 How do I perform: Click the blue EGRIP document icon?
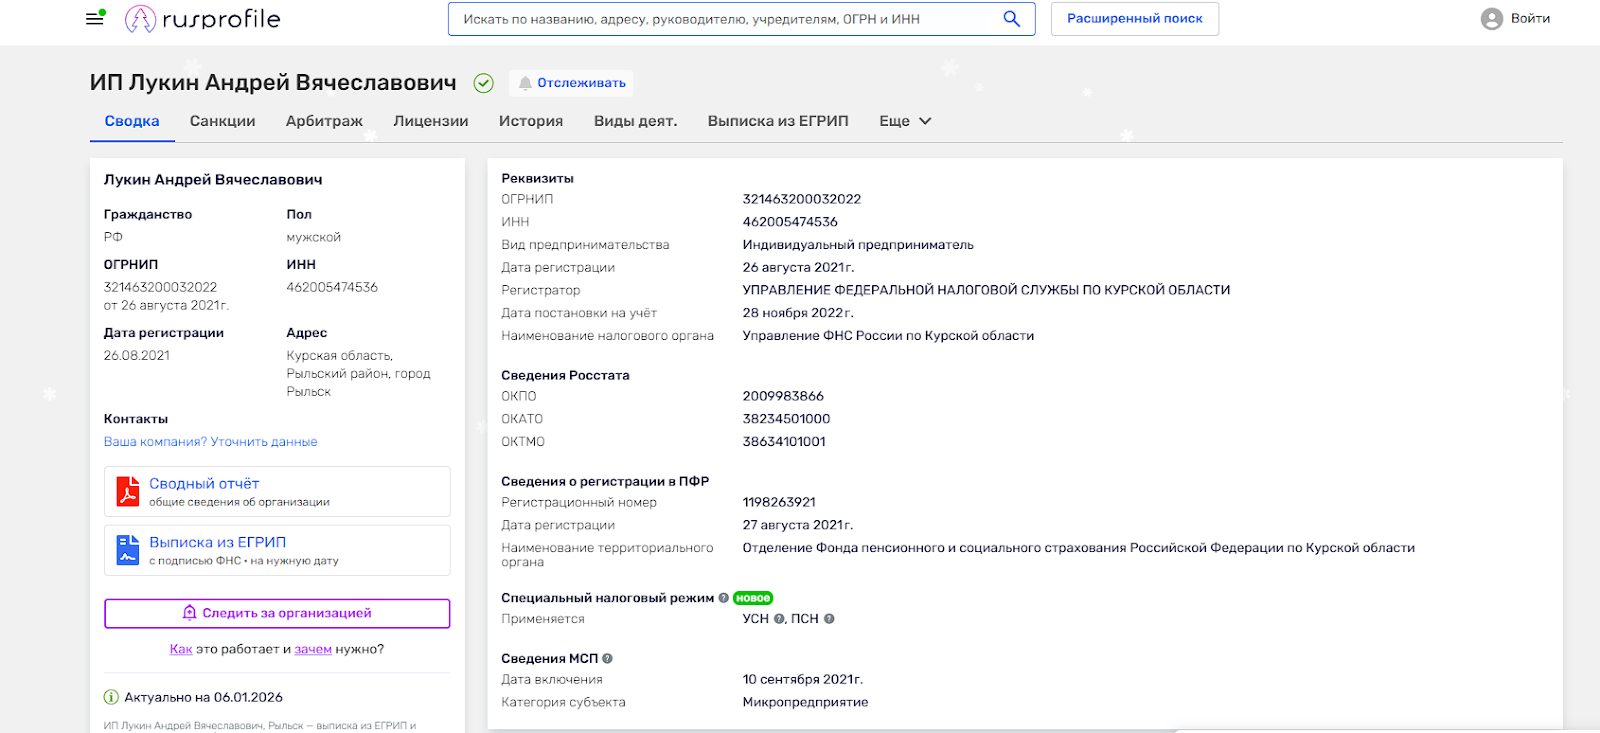(128, 550)
